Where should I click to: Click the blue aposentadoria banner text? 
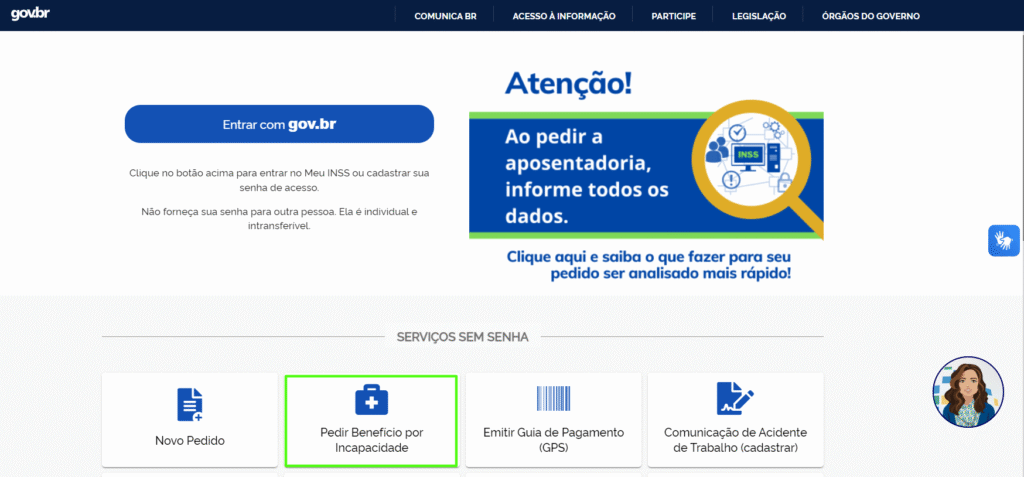pyautogui.click(x=580, y=175)
